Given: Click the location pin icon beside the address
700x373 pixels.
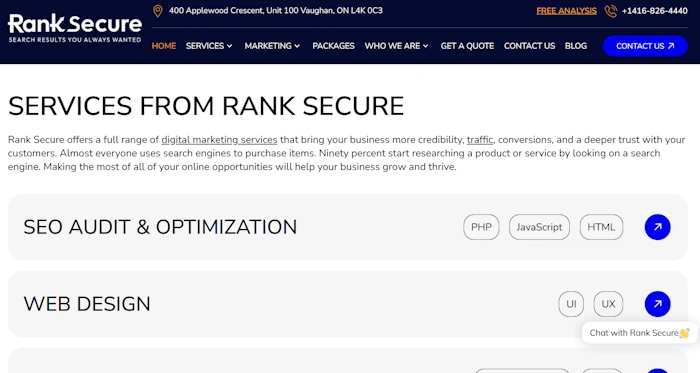Looking at the screenshot, I should 158,11.
